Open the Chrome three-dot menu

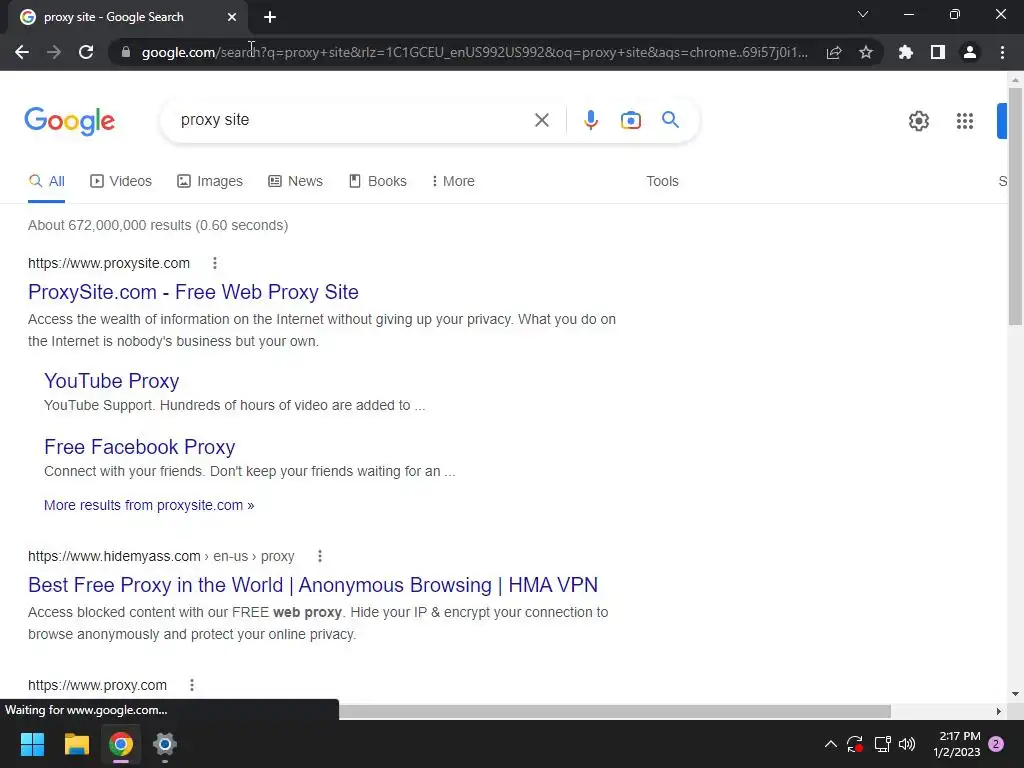coord(1002,52)
